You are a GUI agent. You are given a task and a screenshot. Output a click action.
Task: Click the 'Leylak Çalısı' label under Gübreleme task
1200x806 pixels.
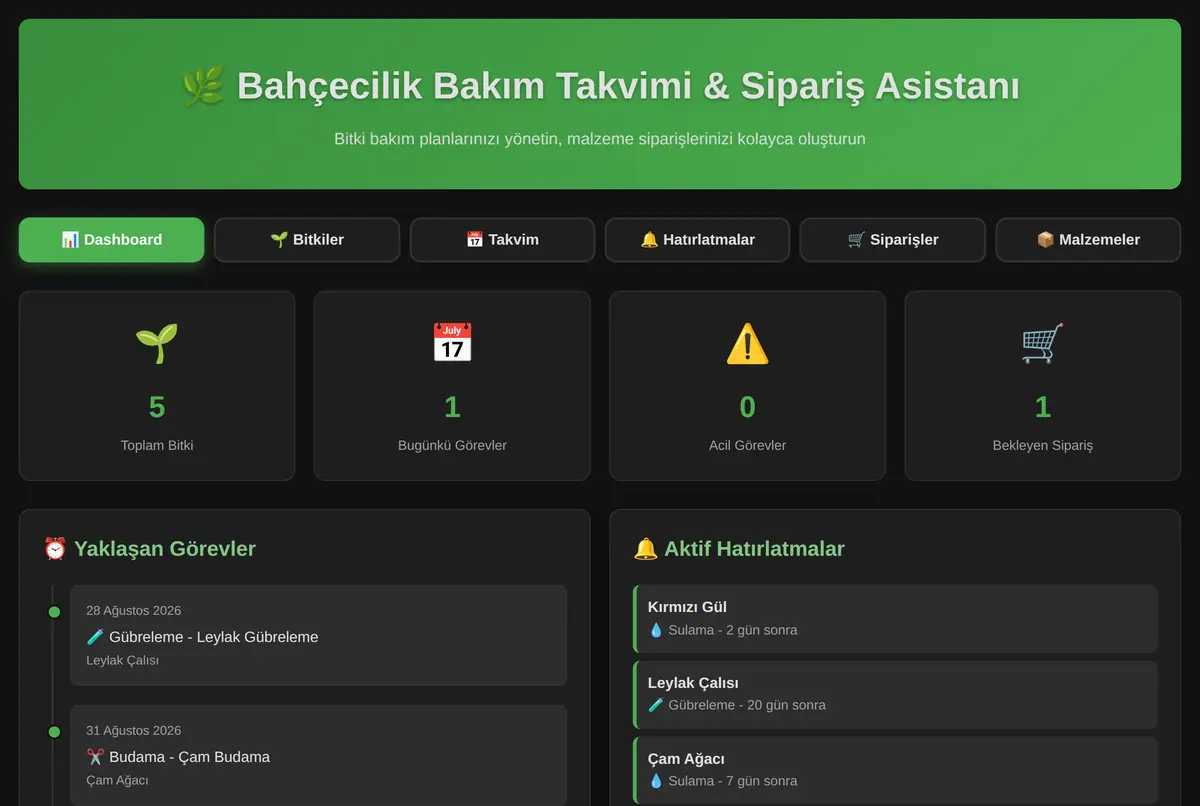[122, 661]
